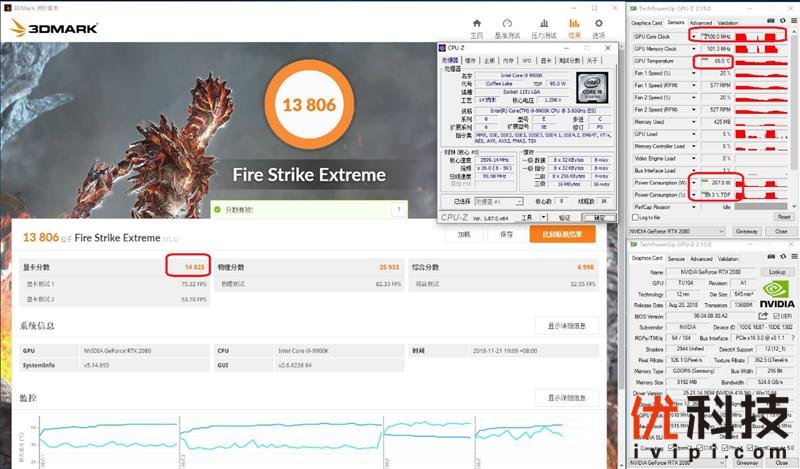Open the 3DMark results bar-chart icon
The height and width of the screenshot is (469, 800).
[x=574, y=23]
